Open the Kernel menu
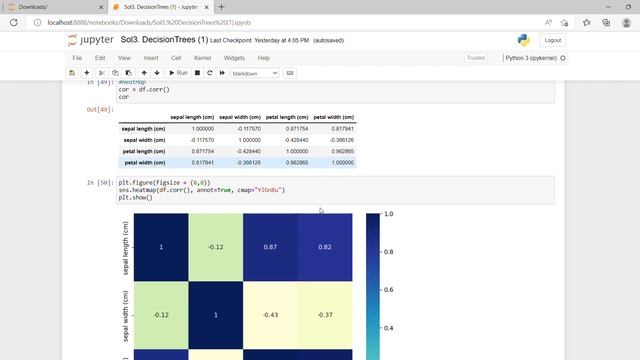This screenshot has width=640, height=360. coord(202,58)
